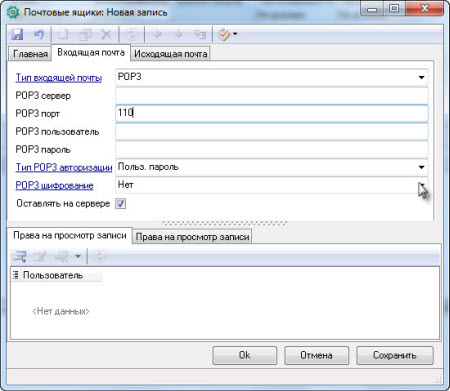
Task: Open dropdown arrow beside checklist toolbar icon
Action: coord(235,34)
